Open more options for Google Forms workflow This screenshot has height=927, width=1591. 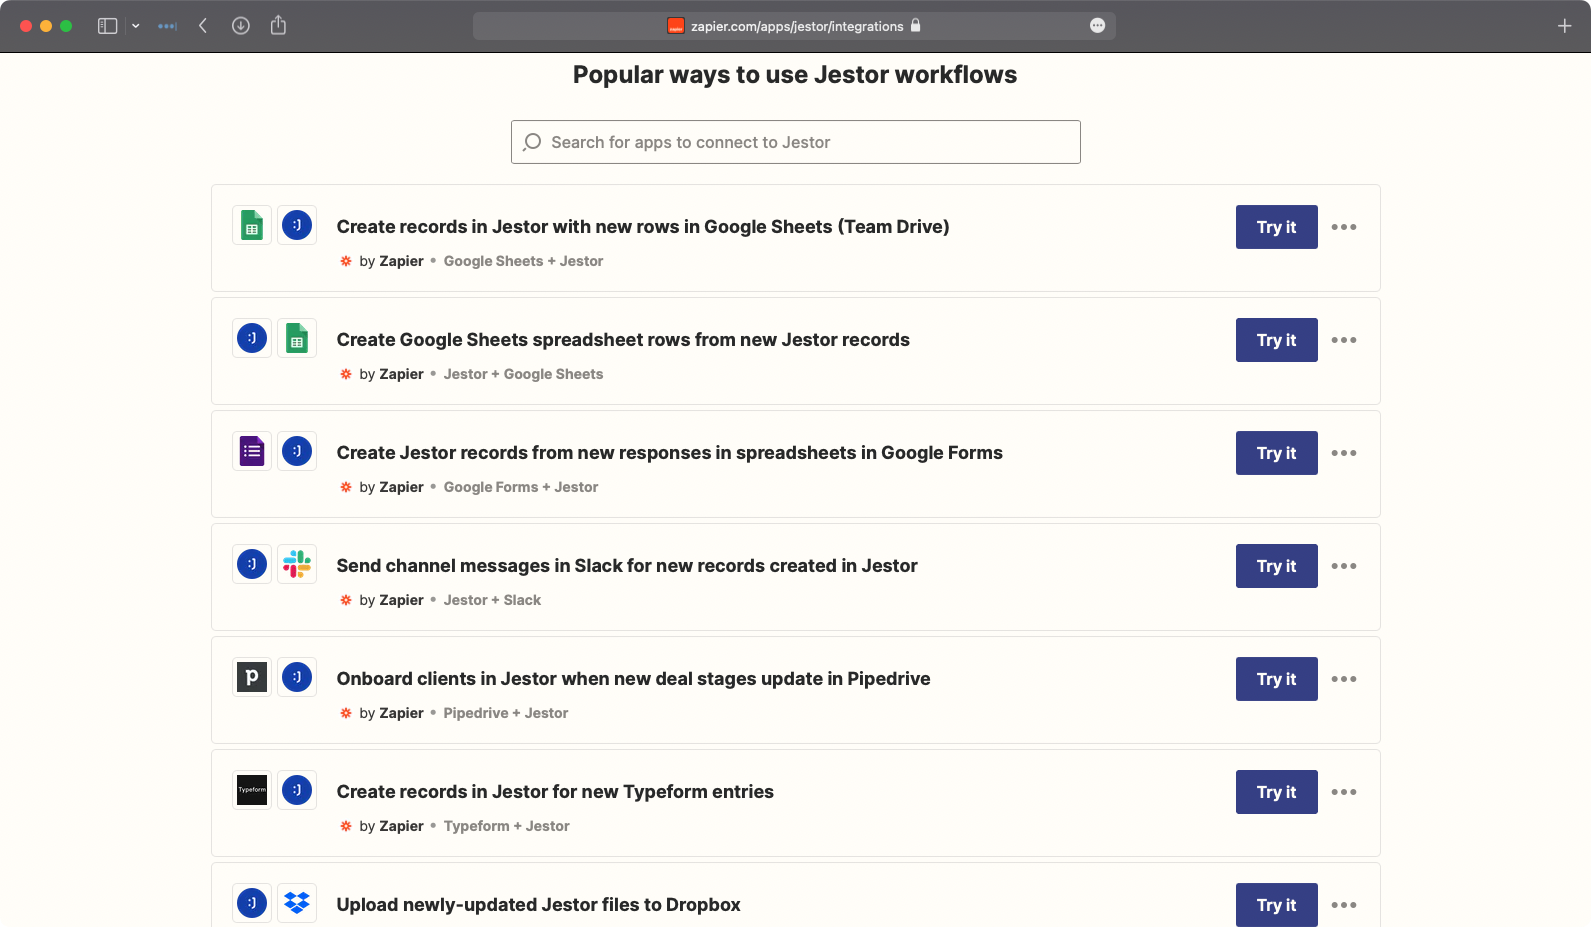click(1344, 453)
